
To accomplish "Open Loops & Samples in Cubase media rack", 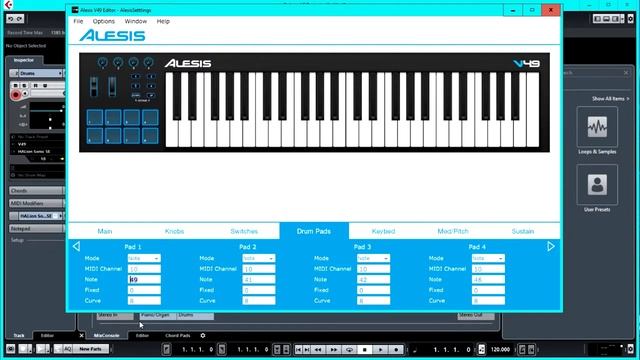I will 597,127.
